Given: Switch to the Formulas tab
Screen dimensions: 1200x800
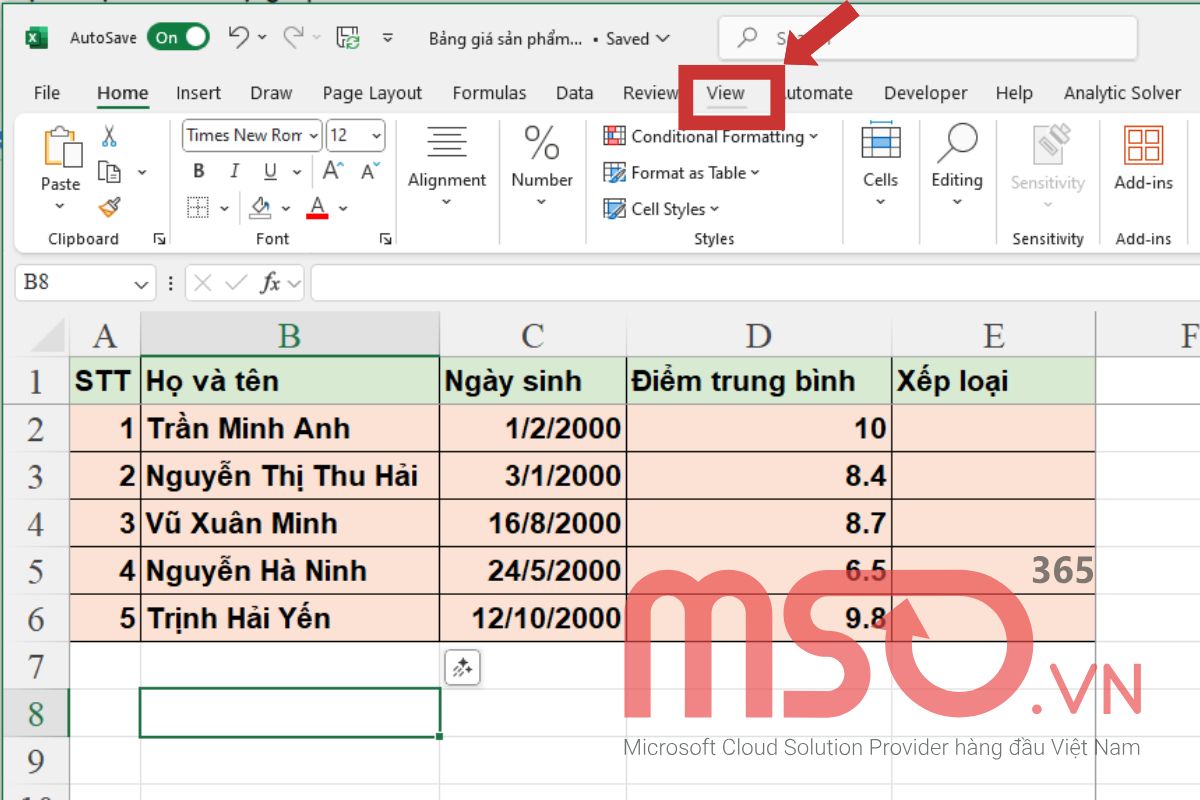Looking at the screenshot, I should [x=489, y=93].
